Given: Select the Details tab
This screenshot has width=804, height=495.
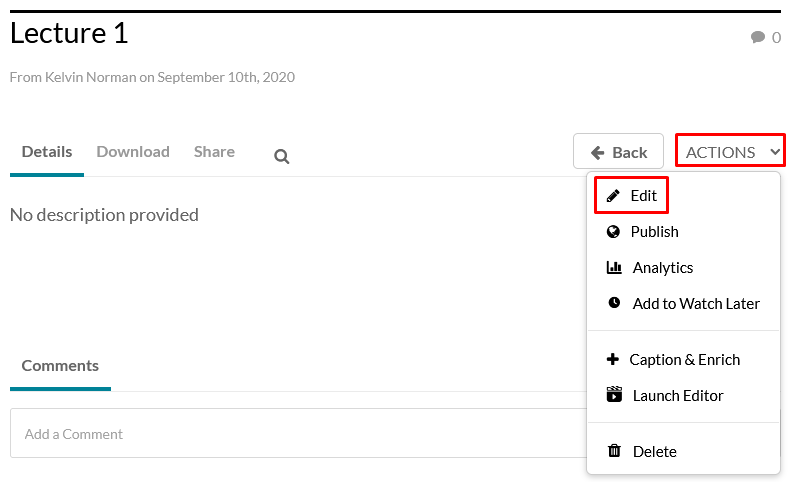Looking at the screenshot, I should tap(47, 152).
